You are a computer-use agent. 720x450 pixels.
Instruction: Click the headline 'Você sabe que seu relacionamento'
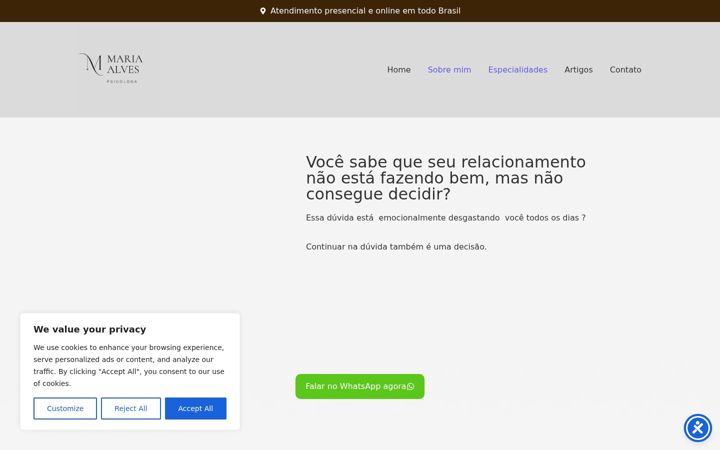[x=445, y=178]
